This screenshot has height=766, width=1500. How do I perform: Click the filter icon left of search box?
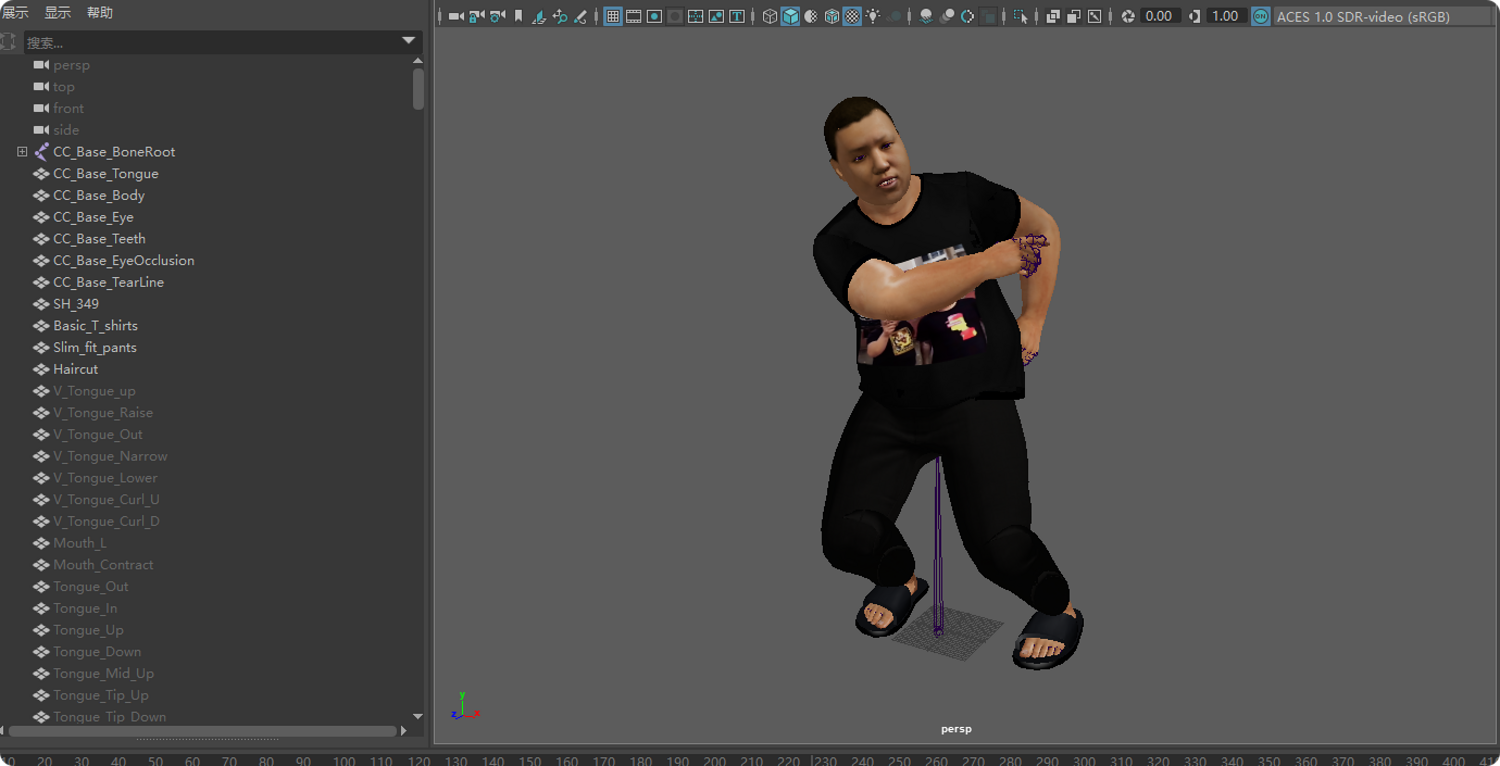[x=9, y=42]
